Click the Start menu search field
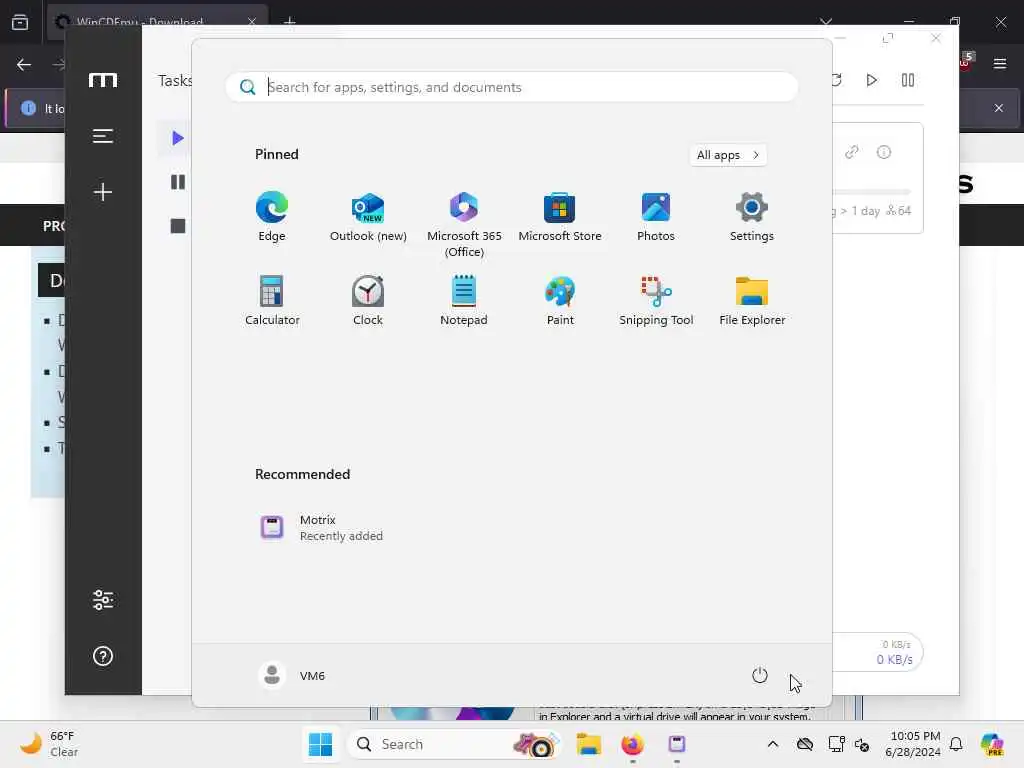This screenshot has height=768, width=1024. point(511,87)
